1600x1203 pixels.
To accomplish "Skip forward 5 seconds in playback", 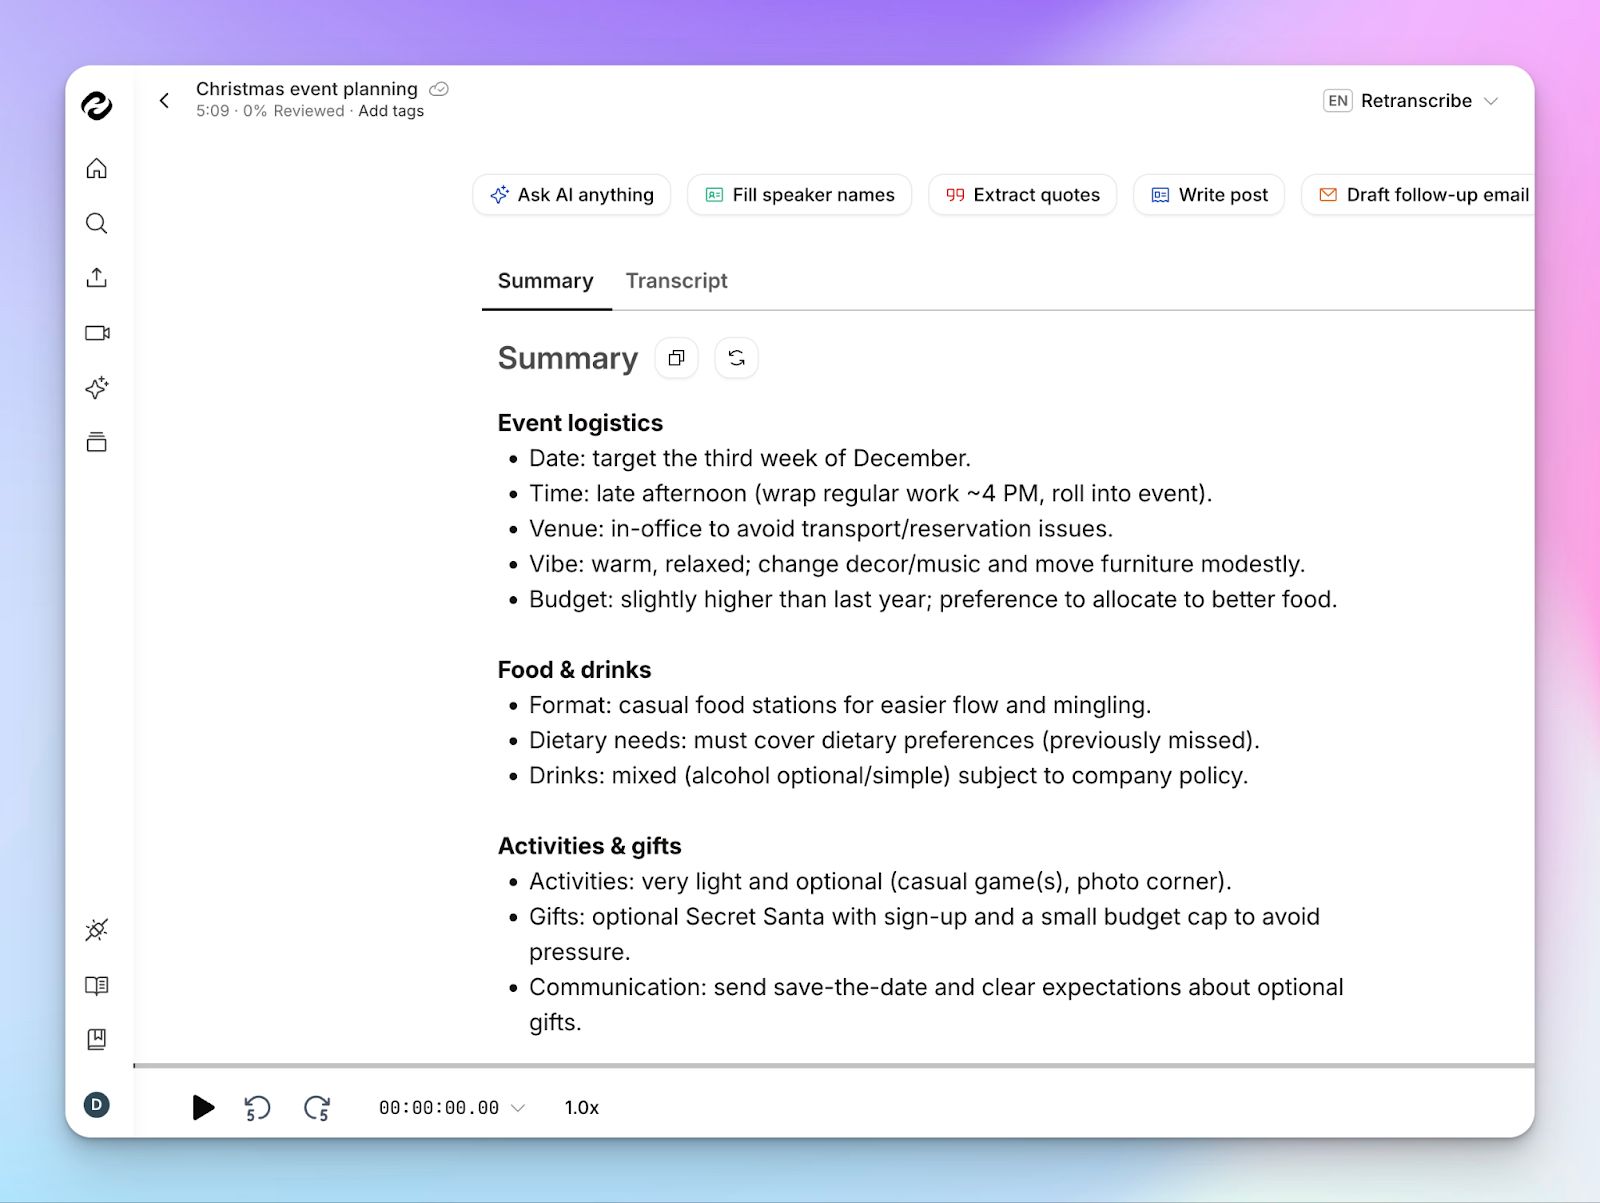I will (317, 1108).
